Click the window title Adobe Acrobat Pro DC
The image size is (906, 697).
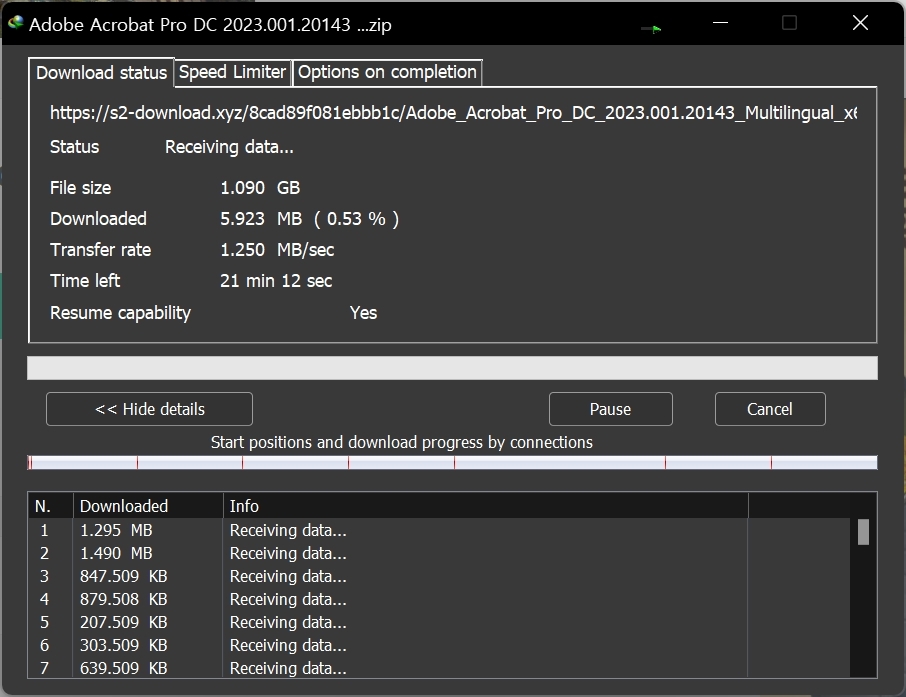[210, 24]
